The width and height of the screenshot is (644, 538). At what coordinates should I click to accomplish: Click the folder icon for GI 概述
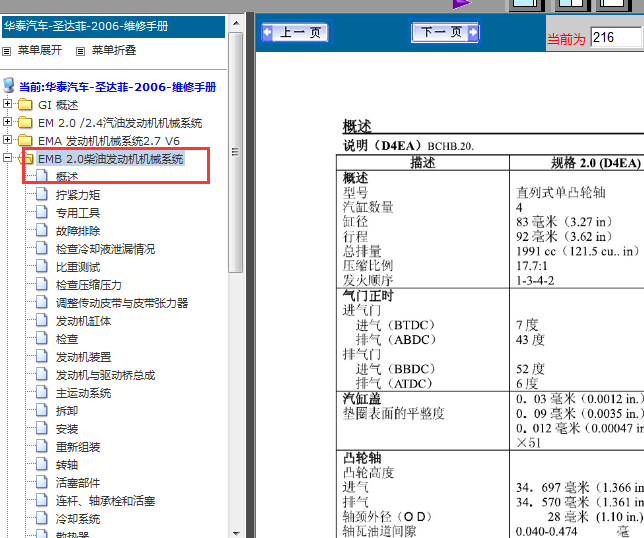pos(25,105)
